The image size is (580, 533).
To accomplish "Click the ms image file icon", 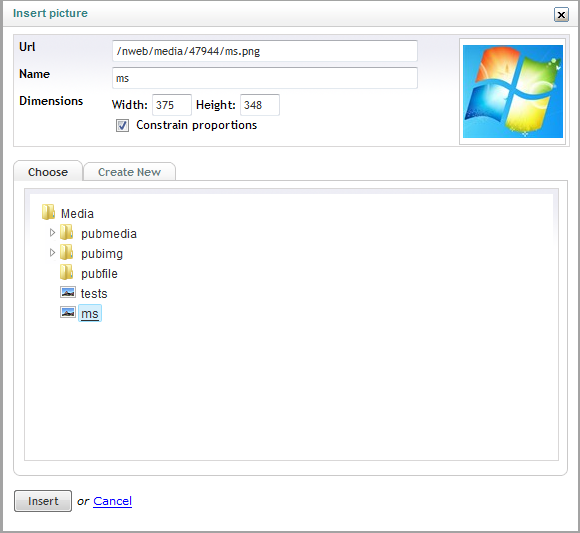I will pos(68,312).
